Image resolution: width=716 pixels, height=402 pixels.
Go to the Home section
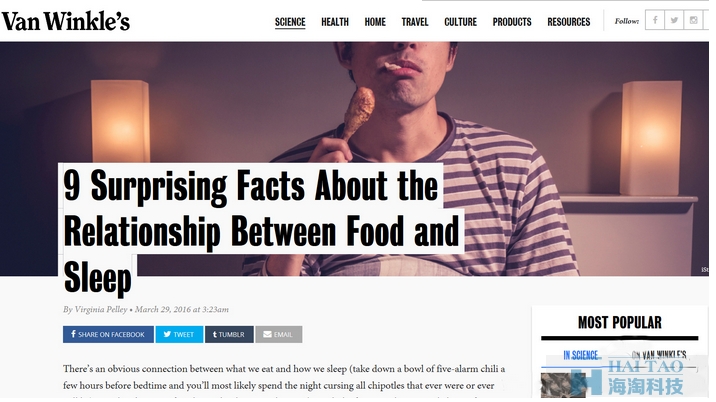(x=375, y=22)
